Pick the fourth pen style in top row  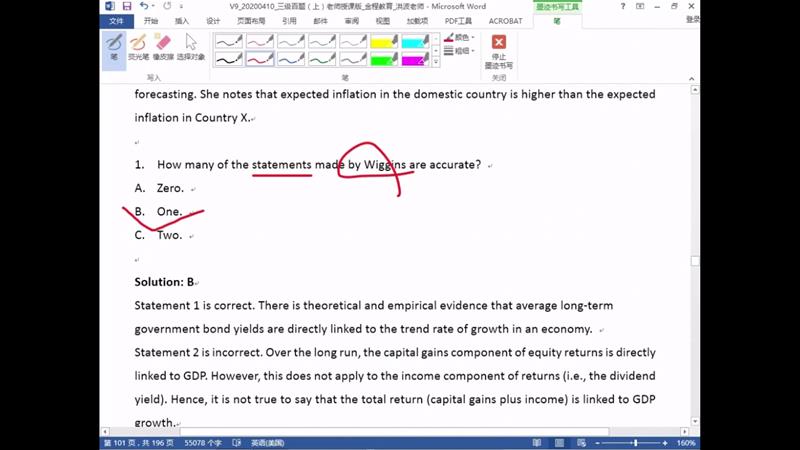(322, 41)
